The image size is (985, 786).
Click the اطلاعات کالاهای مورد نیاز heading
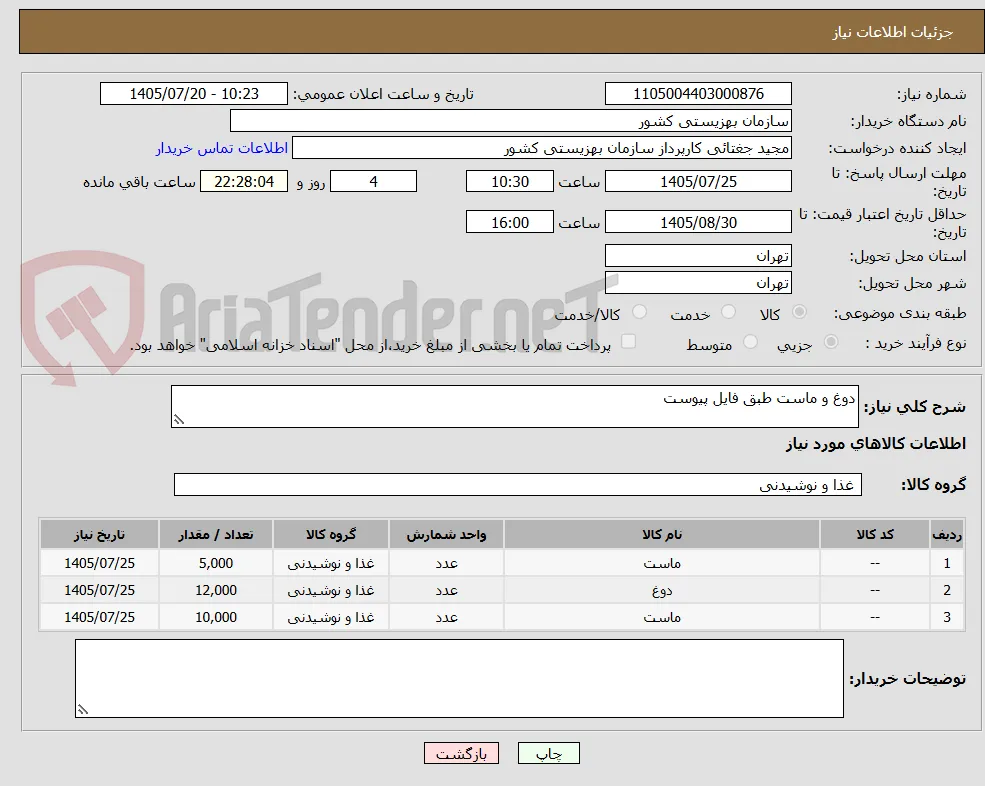875,444
